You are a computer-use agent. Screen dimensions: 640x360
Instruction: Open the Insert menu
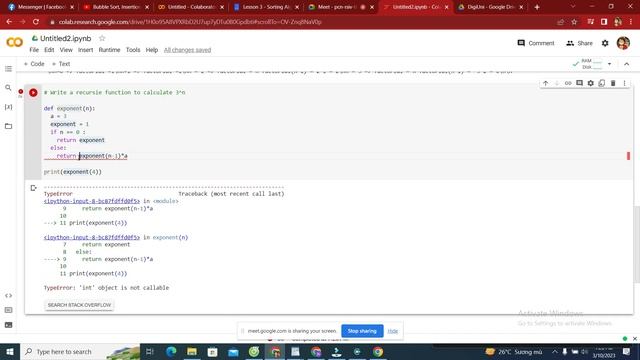point(85,50)
